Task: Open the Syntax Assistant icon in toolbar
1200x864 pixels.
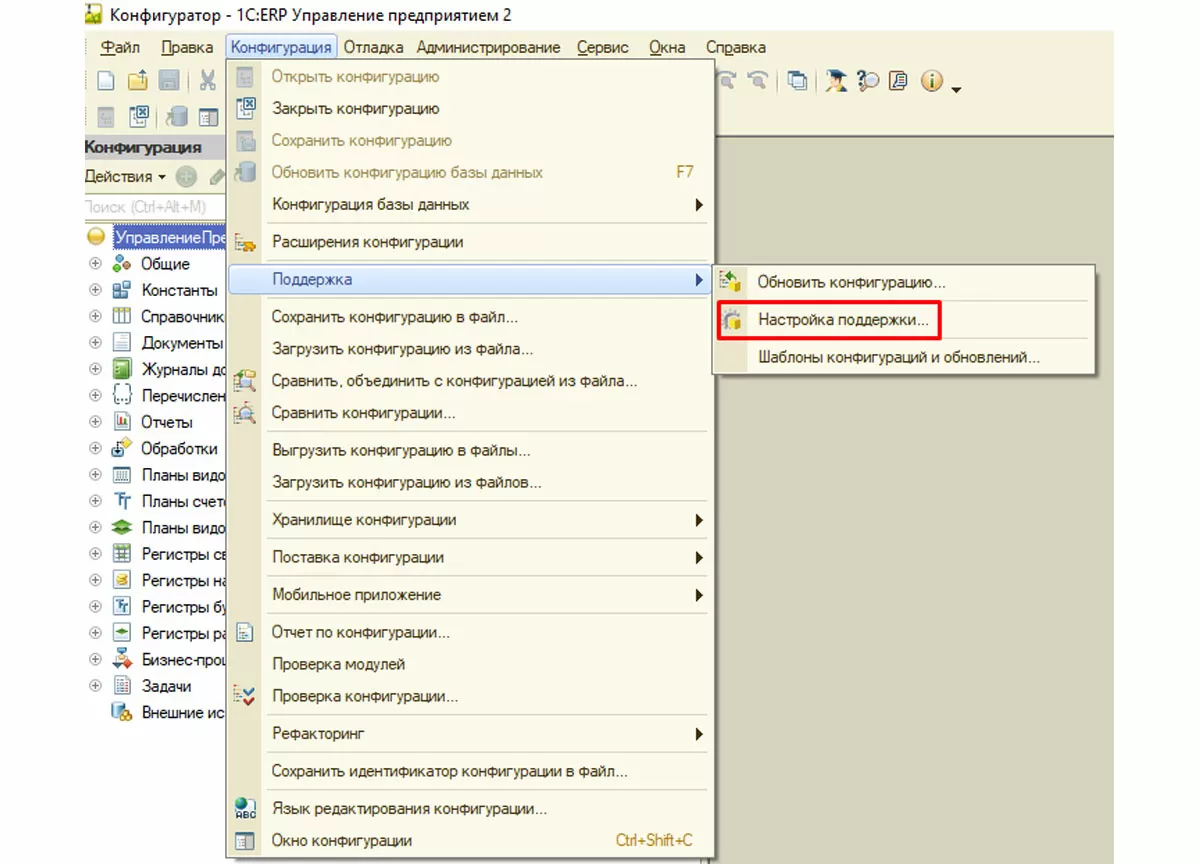Action: click(x=836, y=81)
